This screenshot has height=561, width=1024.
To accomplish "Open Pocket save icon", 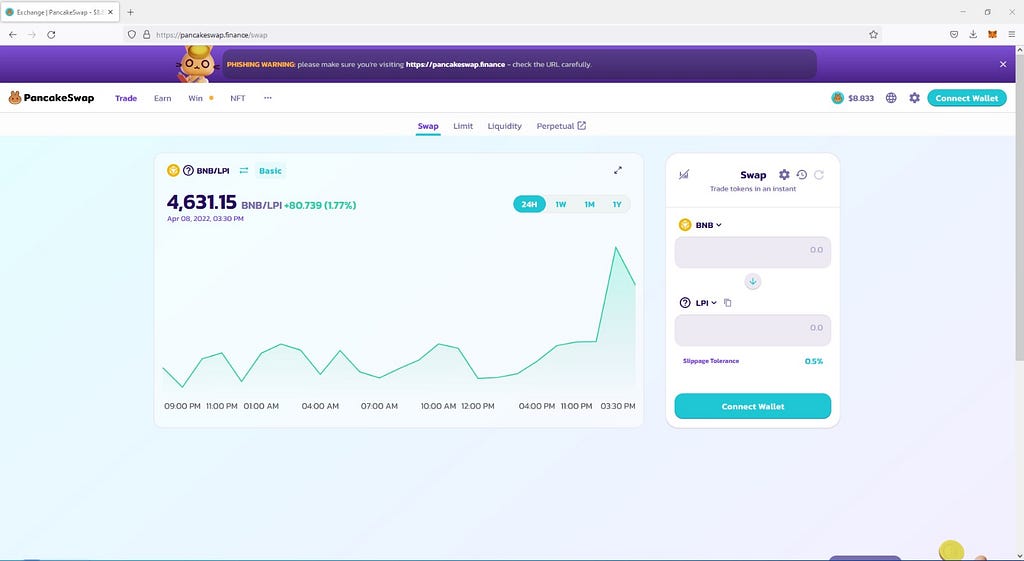I will [954, 35].
